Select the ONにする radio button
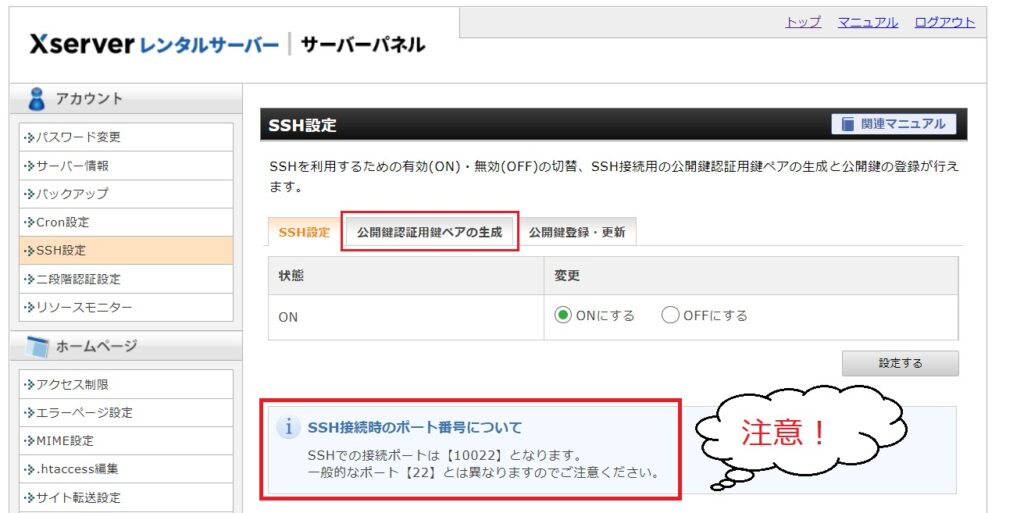Screen dimensions: 1024x513 [x=562, y=315]
